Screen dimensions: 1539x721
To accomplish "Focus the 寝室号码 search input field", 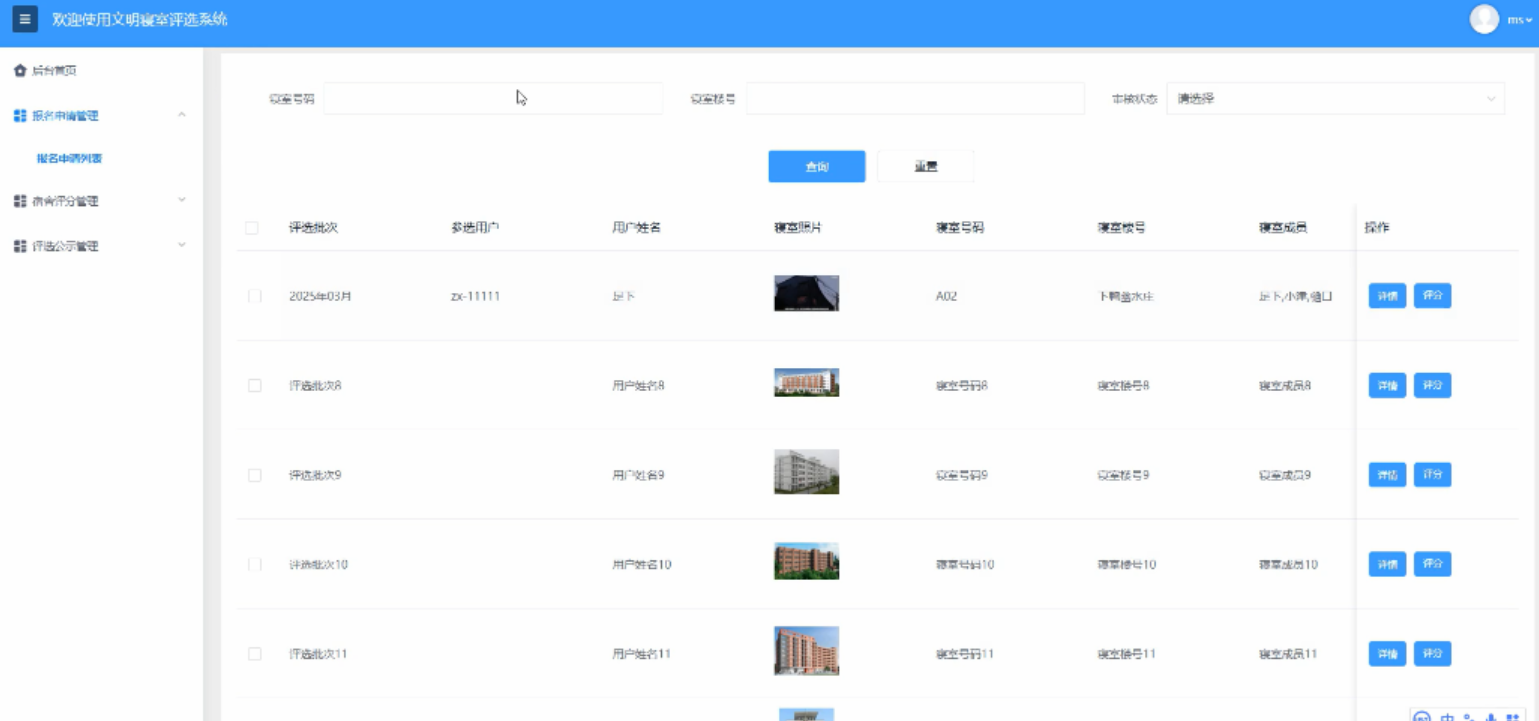I will coord(493,99).
